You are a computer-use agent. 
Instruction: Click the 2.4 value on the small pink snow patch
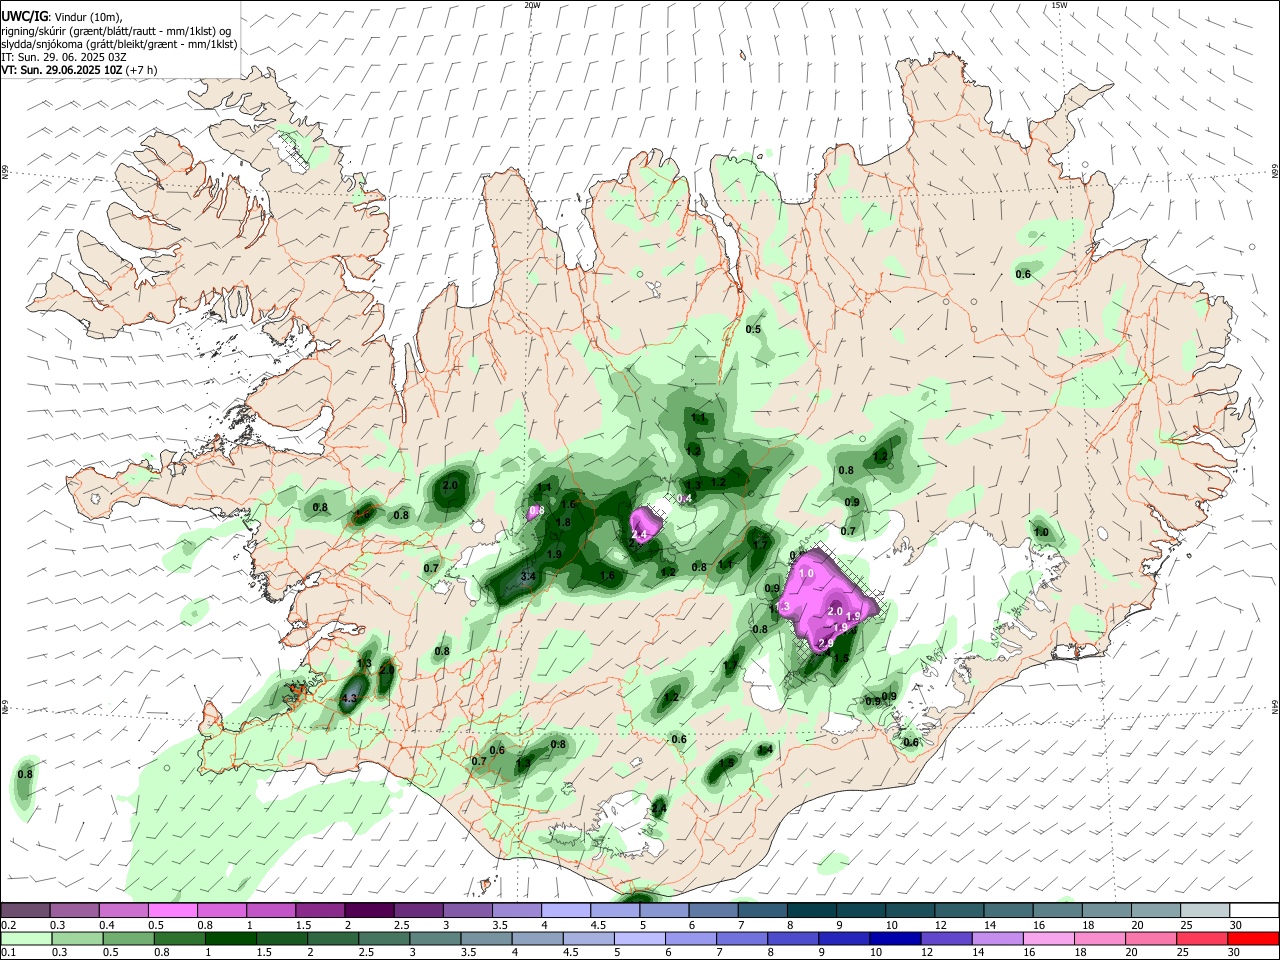tap(639, 536)
